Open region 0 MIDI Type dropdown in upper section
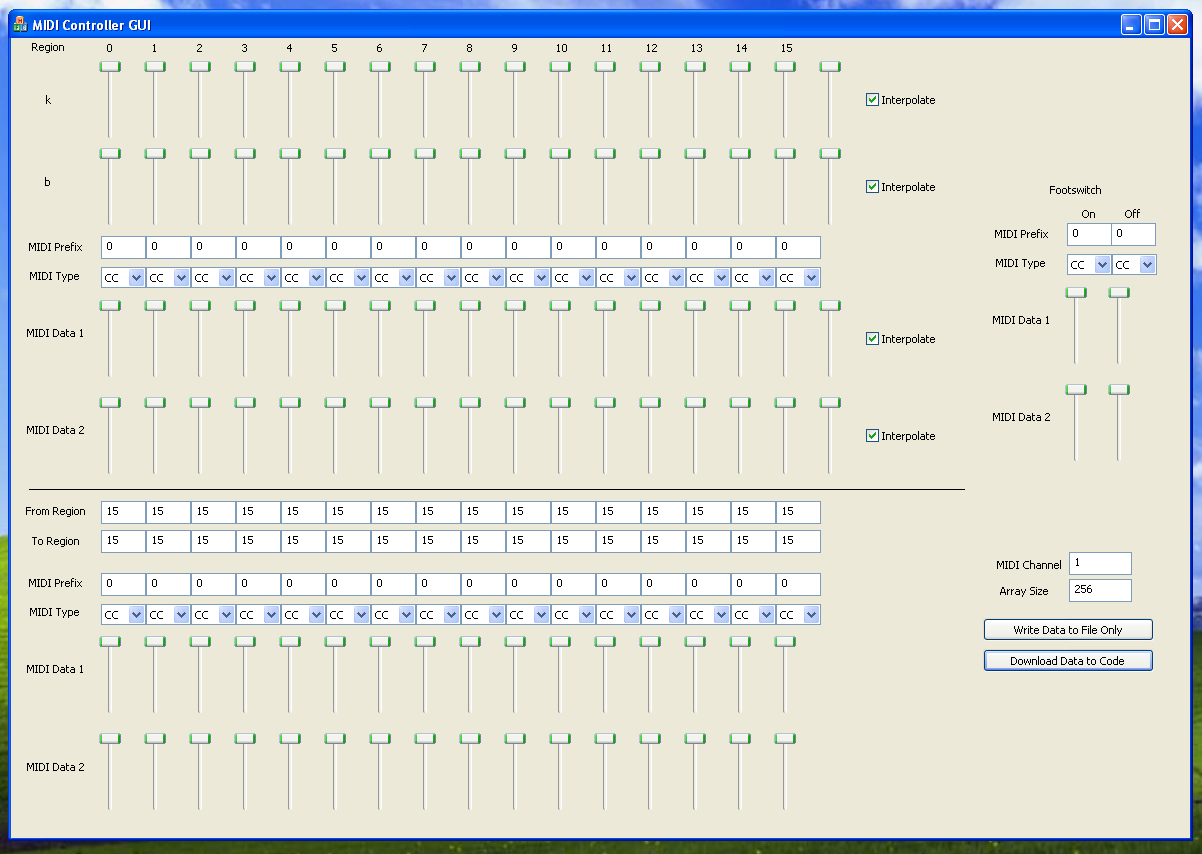This screenshot has height=854, width=1202. click(x=136, y=278)
